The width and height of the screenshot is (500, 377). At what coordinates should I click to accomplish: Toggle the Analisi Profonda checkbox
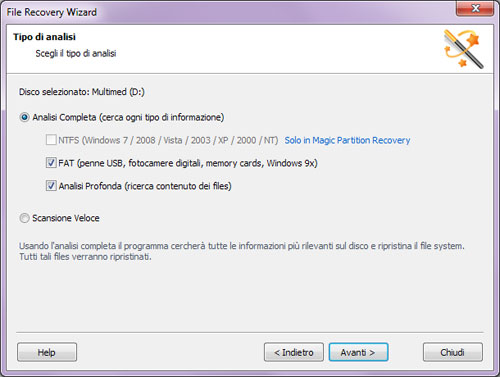51,186
